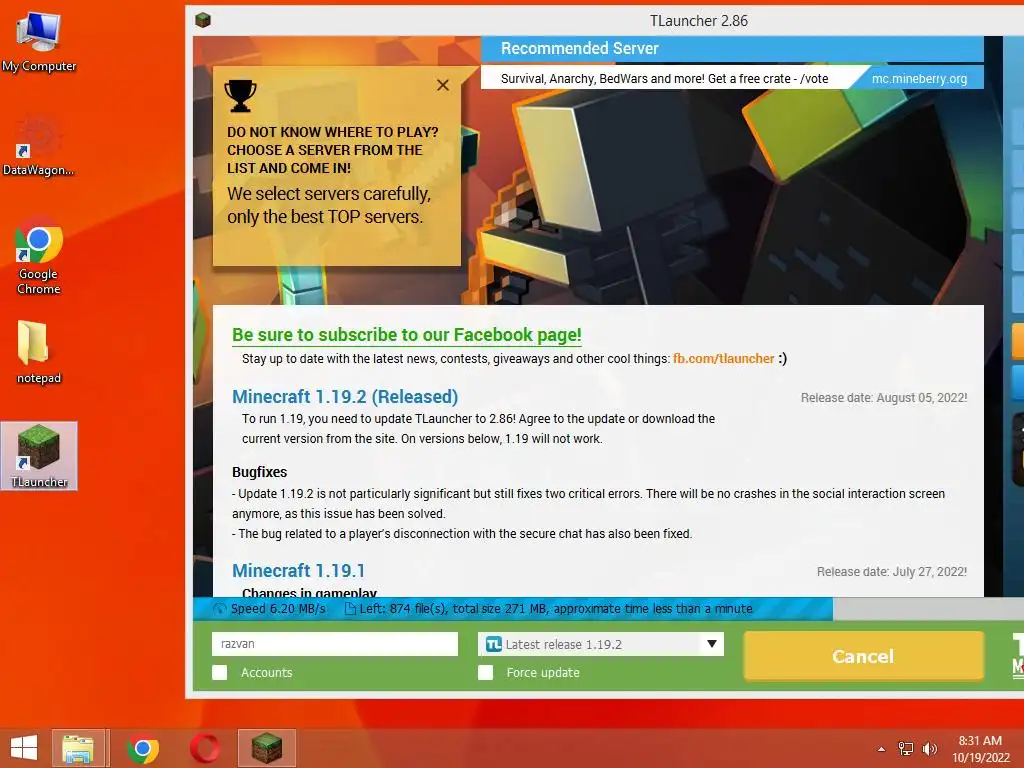Viewport: 1024px width, 768px height.
Task: Open Windows Start button
Action: pyautogui.click(x=24, y=748)
